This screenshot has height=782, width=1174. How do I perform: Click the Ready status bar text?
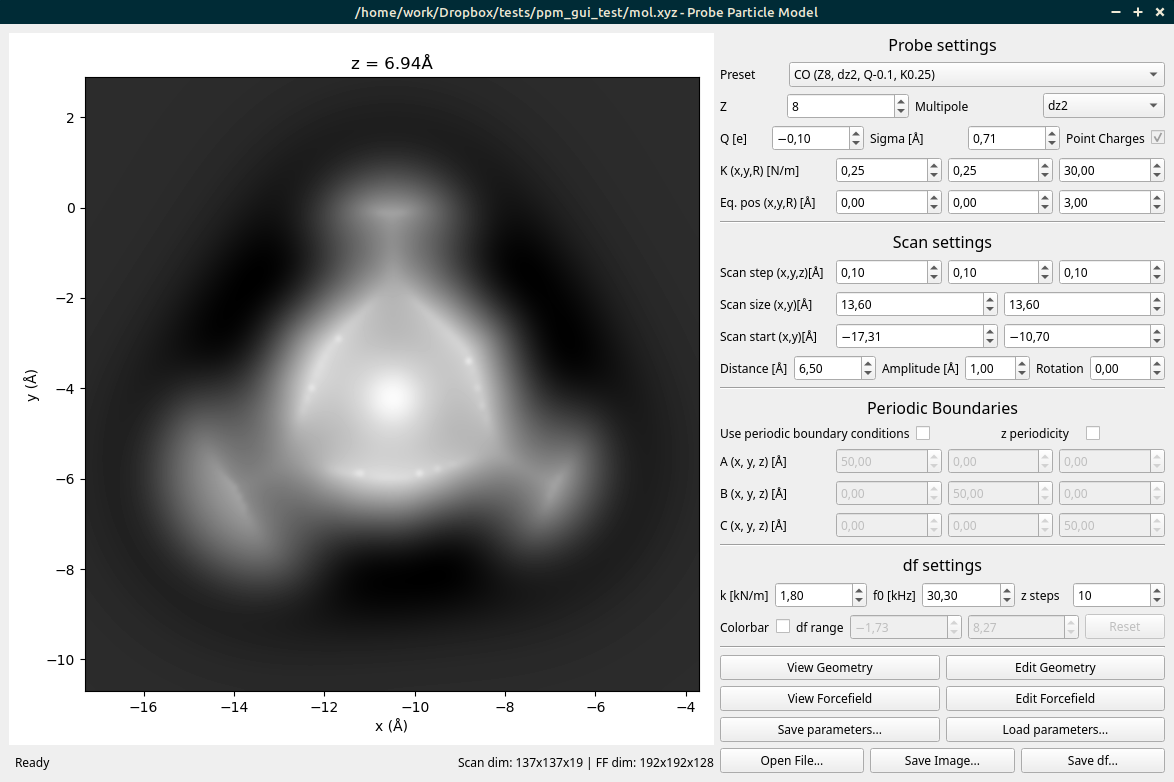click(x=32, y=763)
